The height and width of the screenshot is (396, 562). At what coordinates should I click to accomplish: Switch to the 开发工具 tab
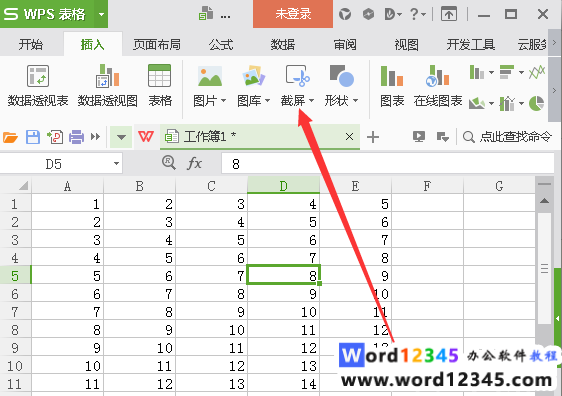click(x=471, y=45)
